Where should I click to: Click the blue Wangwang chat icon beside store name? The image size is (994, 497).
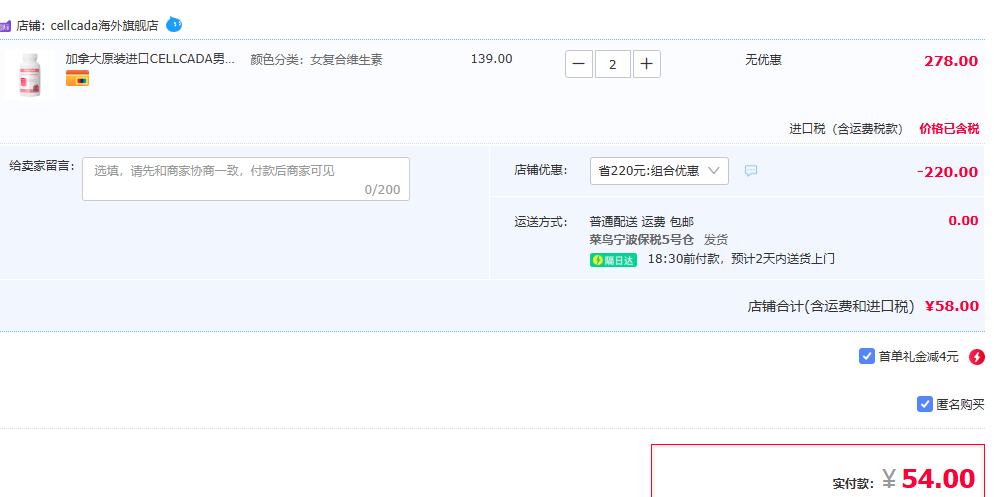[x=174, y=25]
